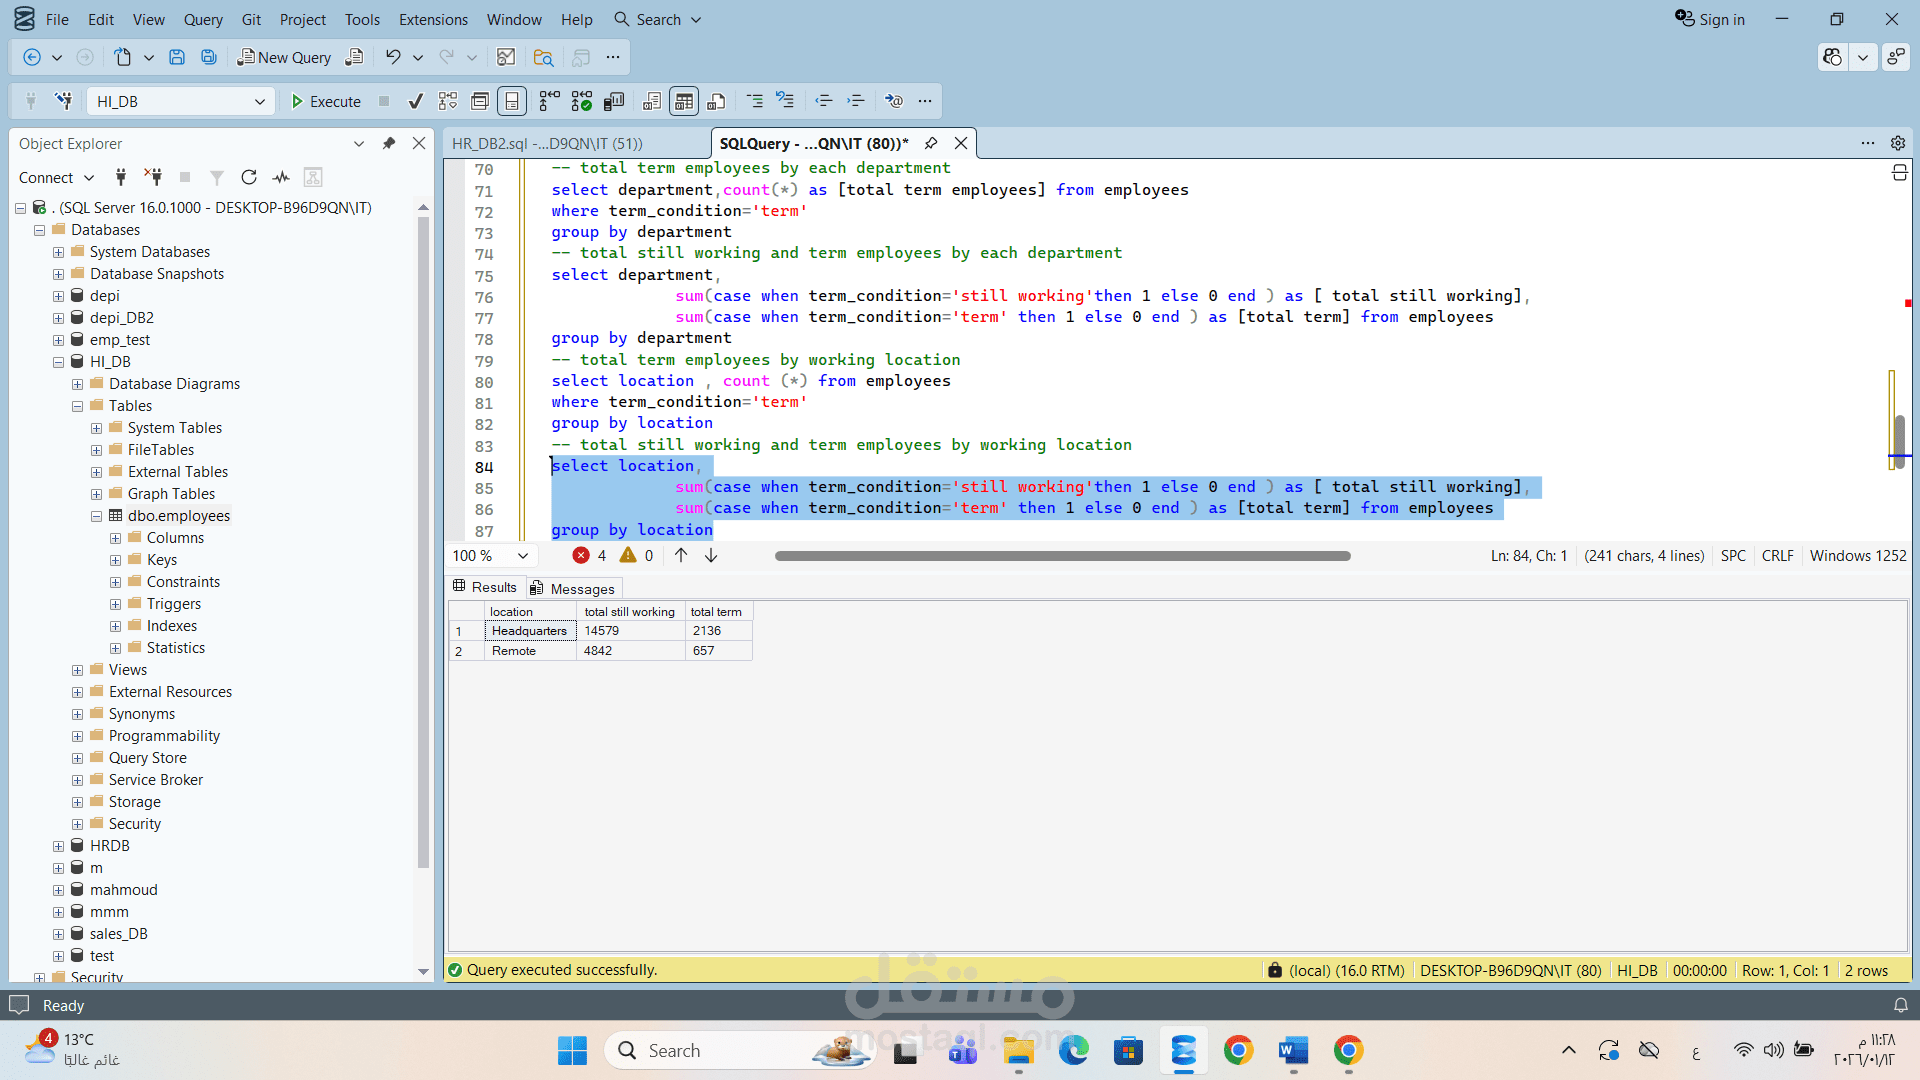Click the Refresh icon in Object Explorer
The width and height of the screenshot is (1920, 1080).
click(249, 178)
